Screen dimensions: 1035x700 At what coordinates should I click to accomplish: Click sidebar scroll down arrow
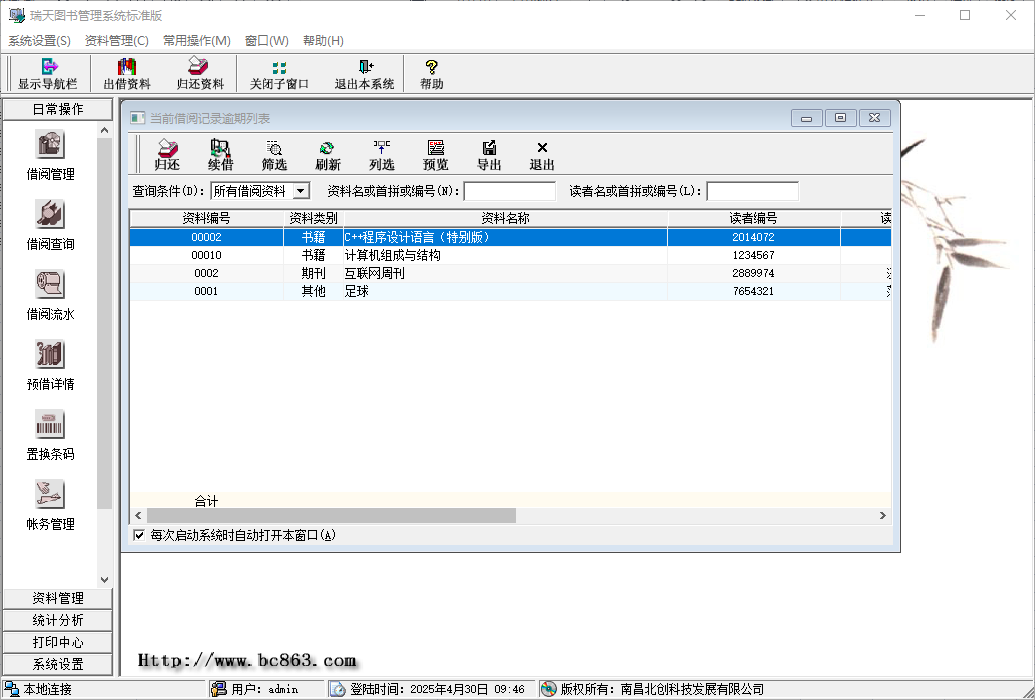tap(104, 580)
